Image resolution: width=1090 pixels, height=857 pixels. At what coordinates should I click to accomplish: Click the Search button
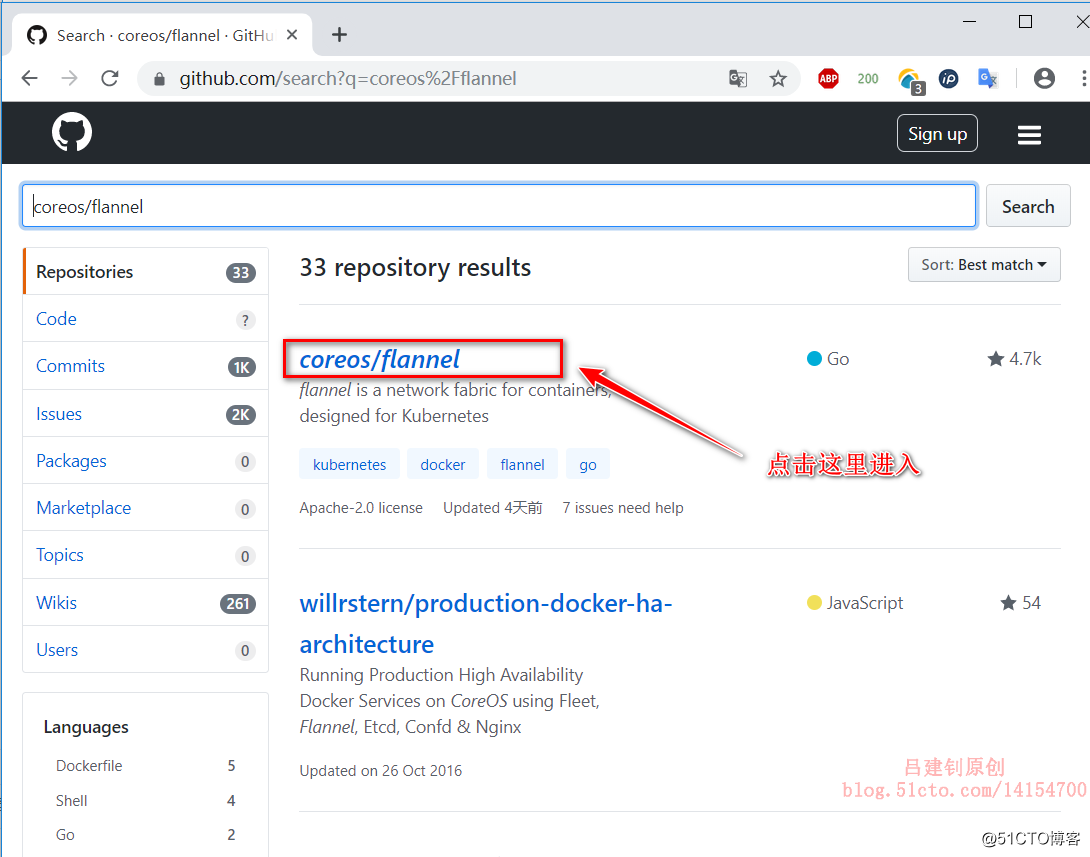pos(1027,206)
